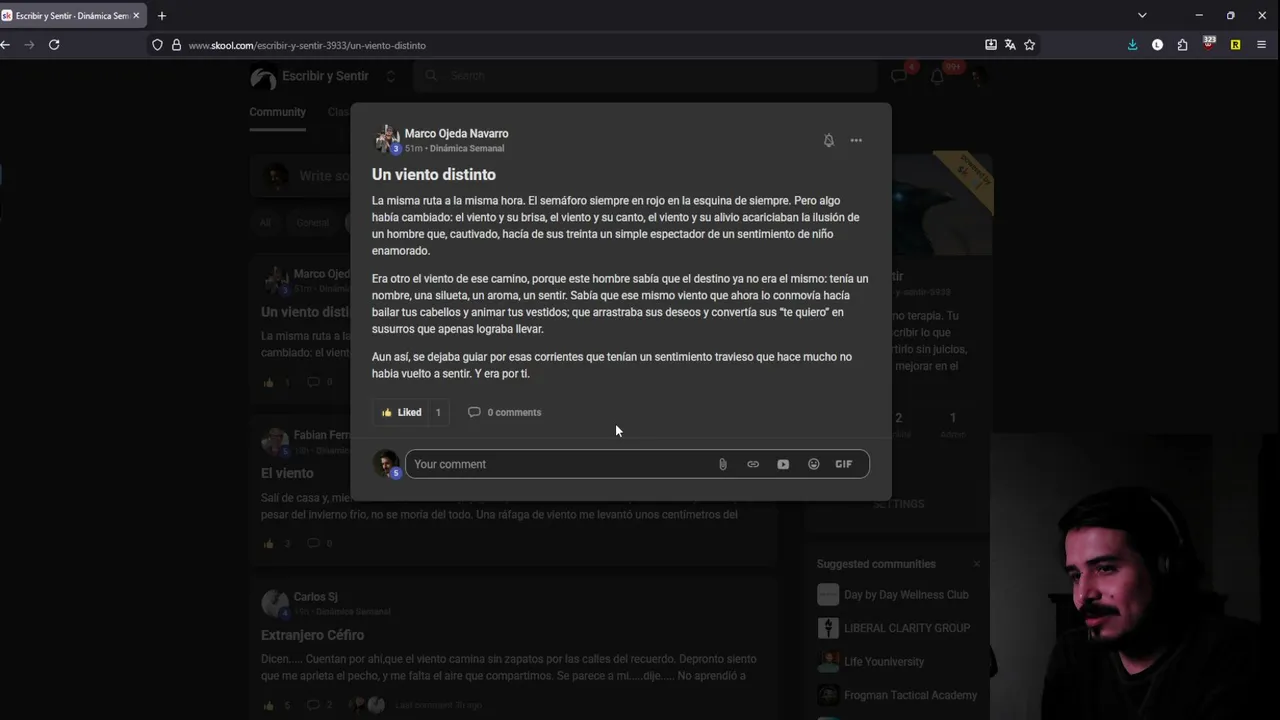The width and height of the screenshot is (1280, 720).
Task: Open a new browser tab
Action: tap(162, 16)
